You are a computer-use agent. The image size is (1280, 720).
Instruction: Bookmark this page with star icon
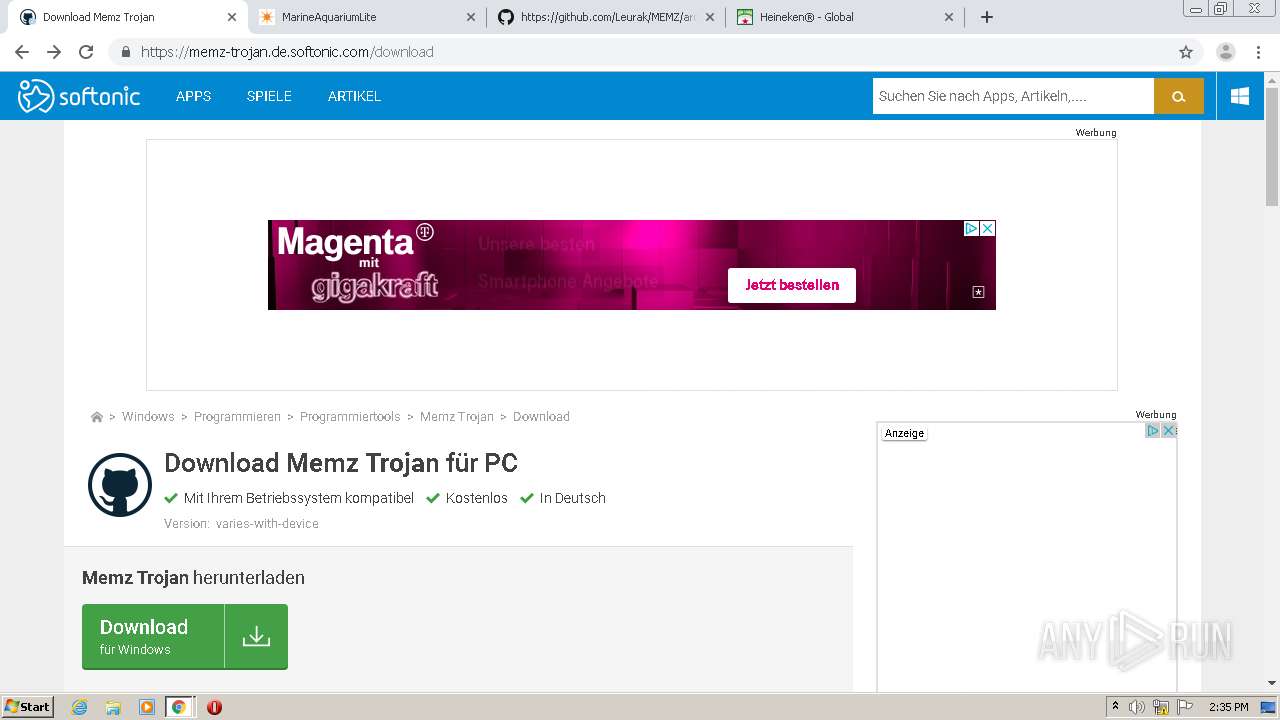pyautogui.click(x=1186, y=52)
